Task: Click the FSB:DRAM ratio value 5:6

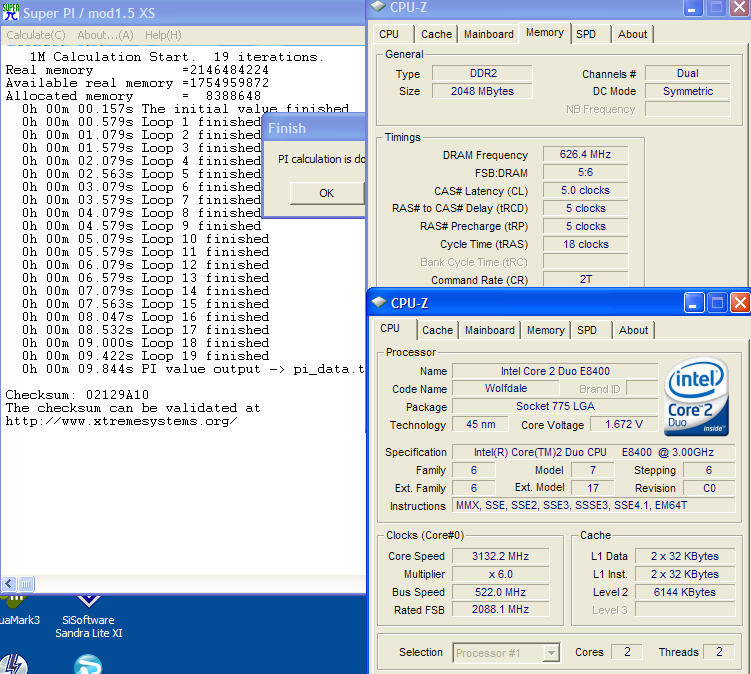Action: [x=585, y=172]
